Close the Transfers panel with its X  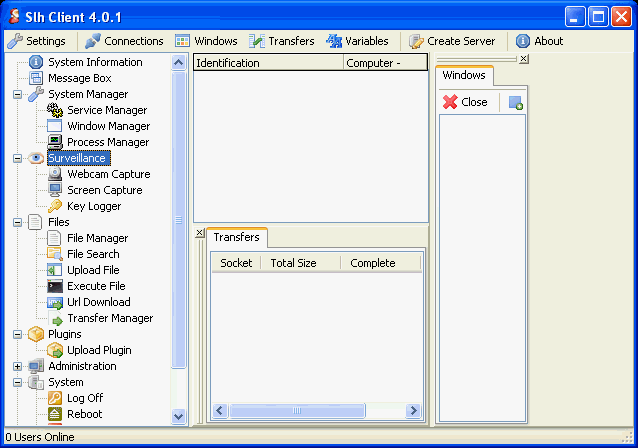click(x=199, y=233)
